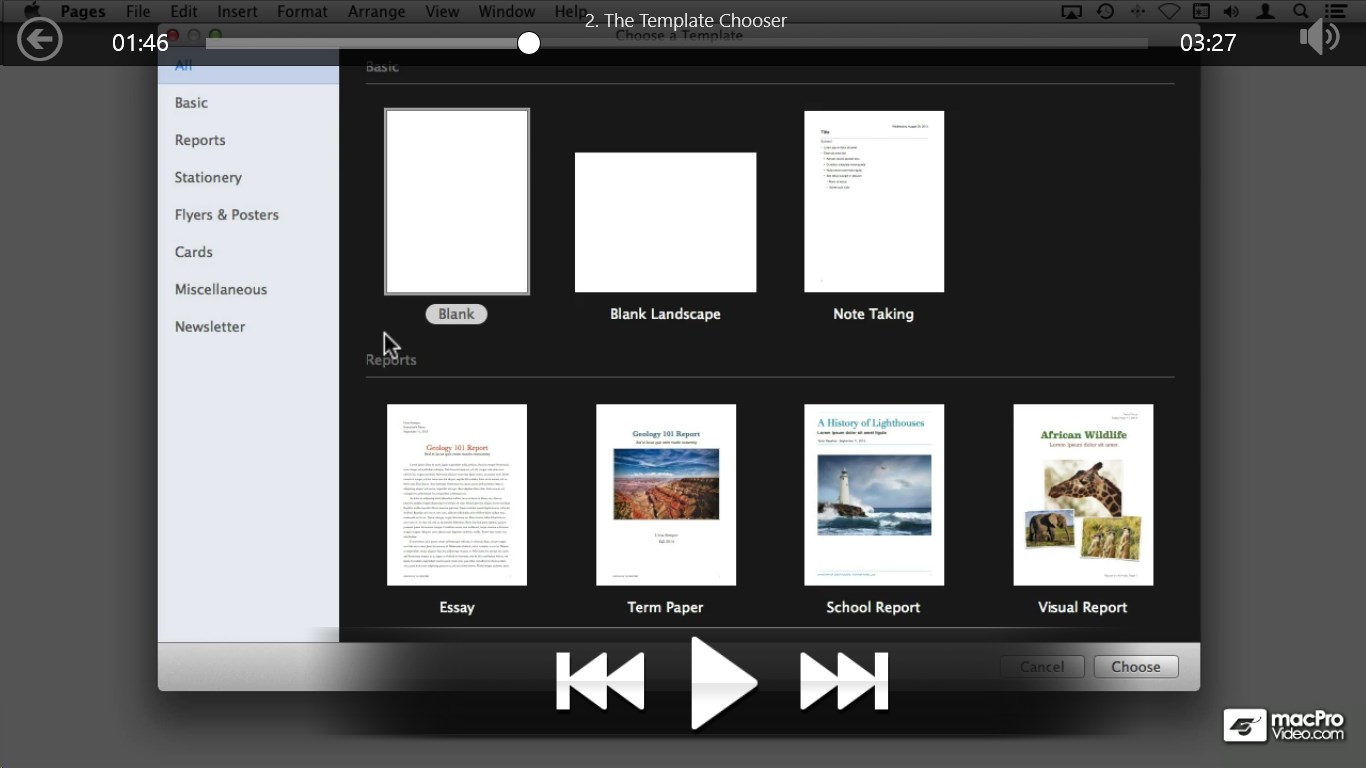Click the video progress slider knob
Viewport: 1366px width, 768px height.
click(529, 43)
